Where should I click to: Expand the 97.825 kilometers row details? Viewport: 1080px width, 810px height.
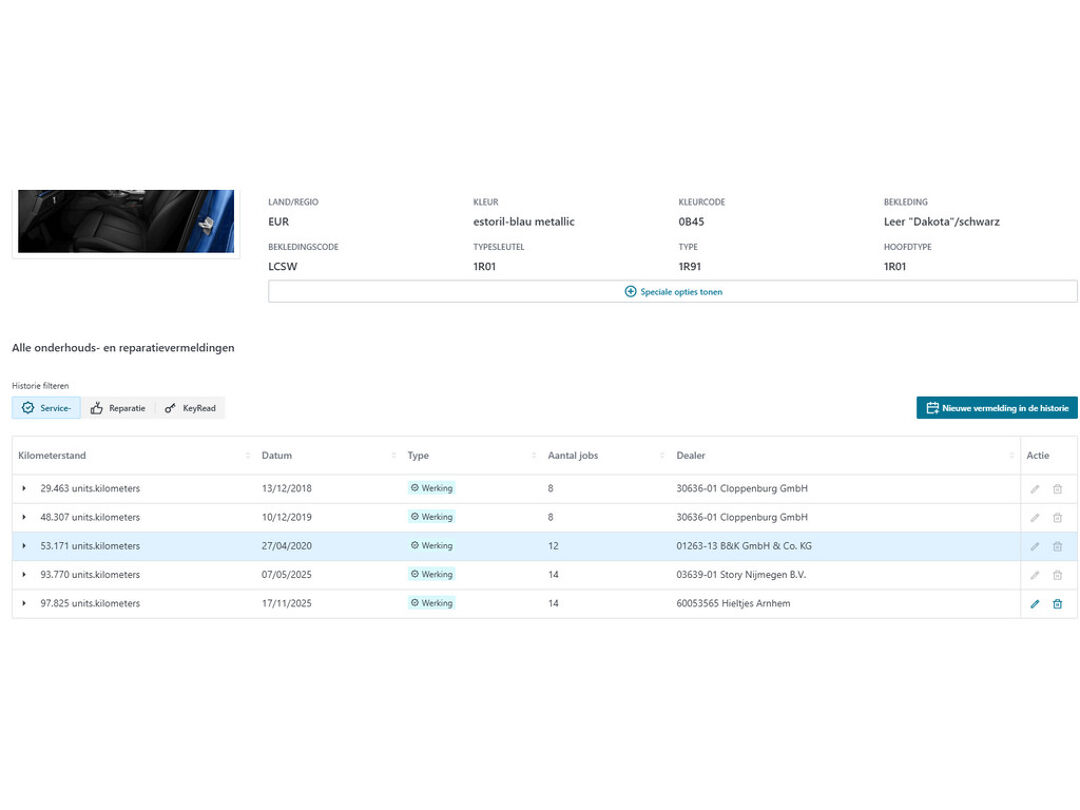(x=24, y=604)
